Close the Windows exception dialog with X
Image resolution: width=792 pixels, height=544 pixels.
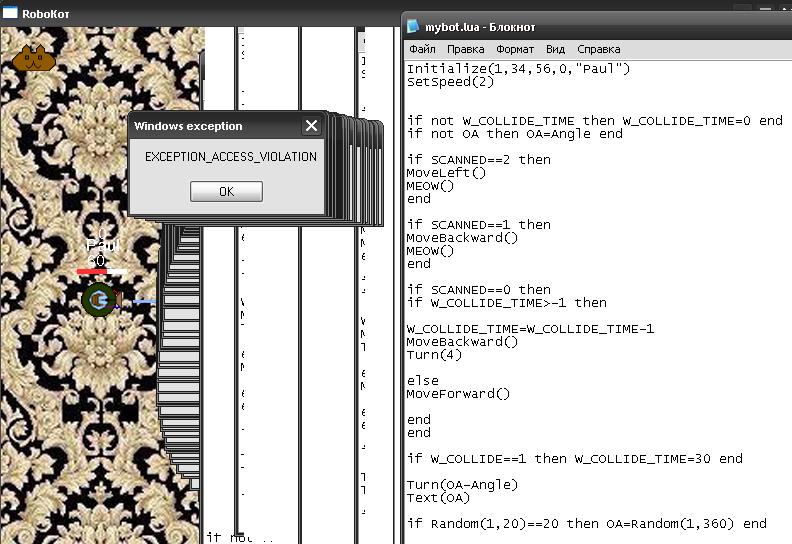point(311,126)
